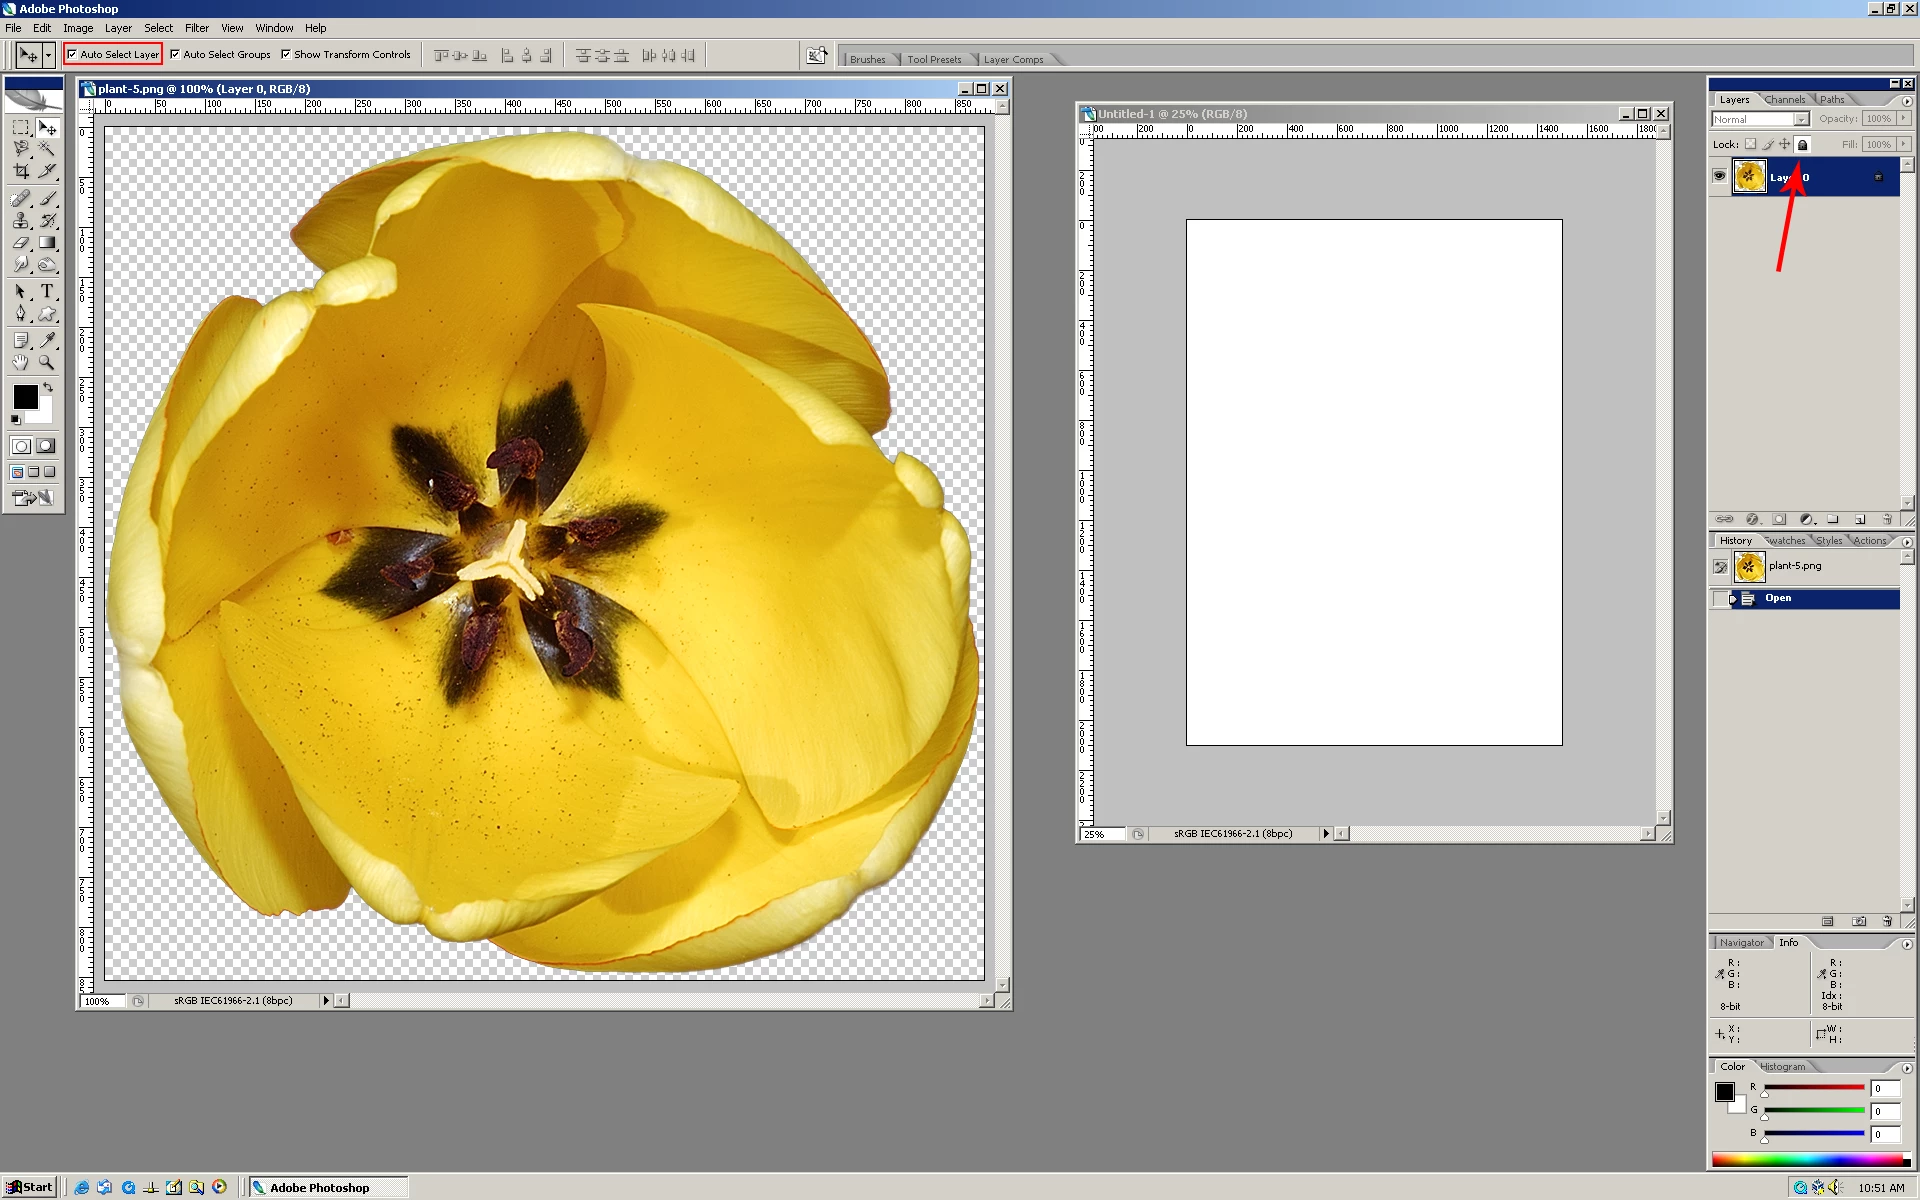Open the Filter menu
1920x1200 pixels.
(196, 28)
